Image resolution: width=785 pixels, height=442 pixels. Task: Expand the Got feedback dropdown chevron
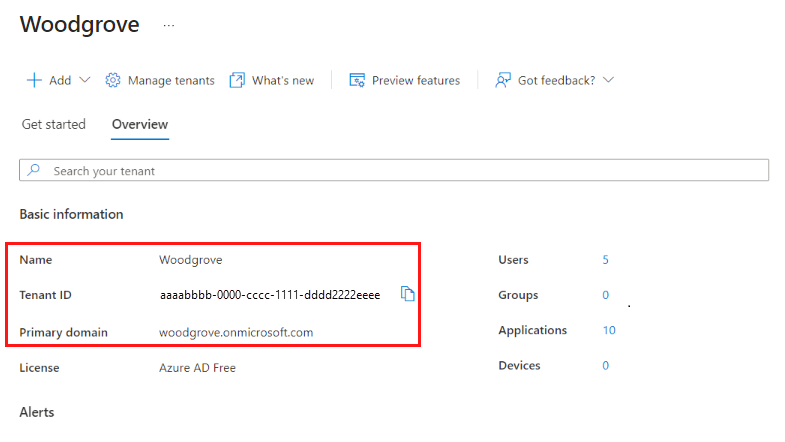pos(608,80)
